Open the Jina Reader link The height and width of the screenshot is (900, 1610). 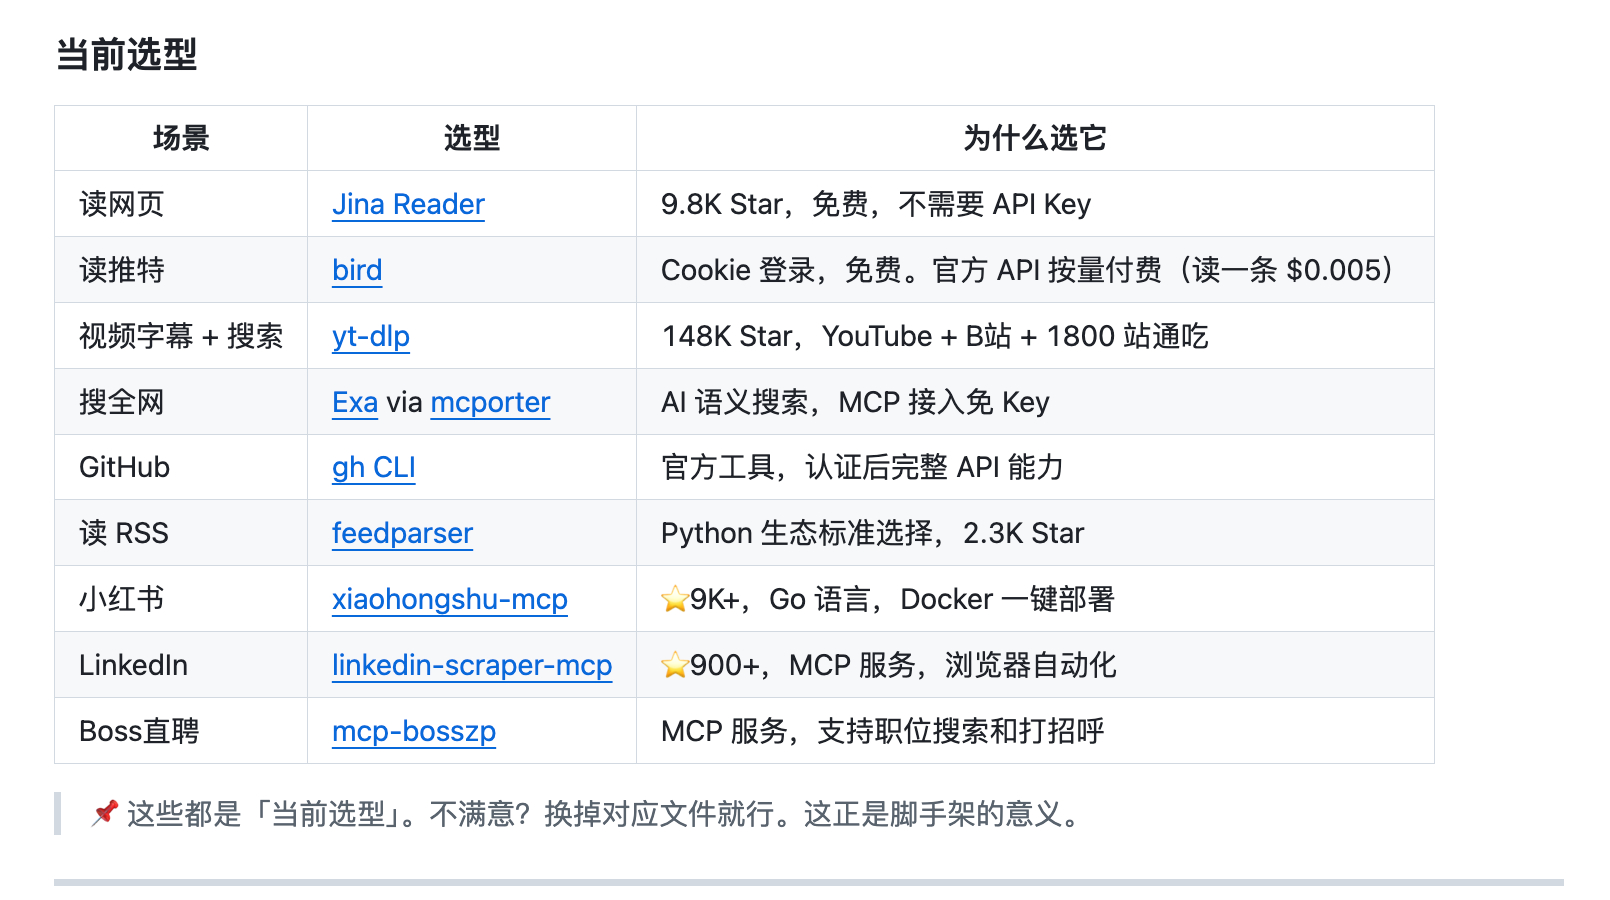(x=408, y=204)
